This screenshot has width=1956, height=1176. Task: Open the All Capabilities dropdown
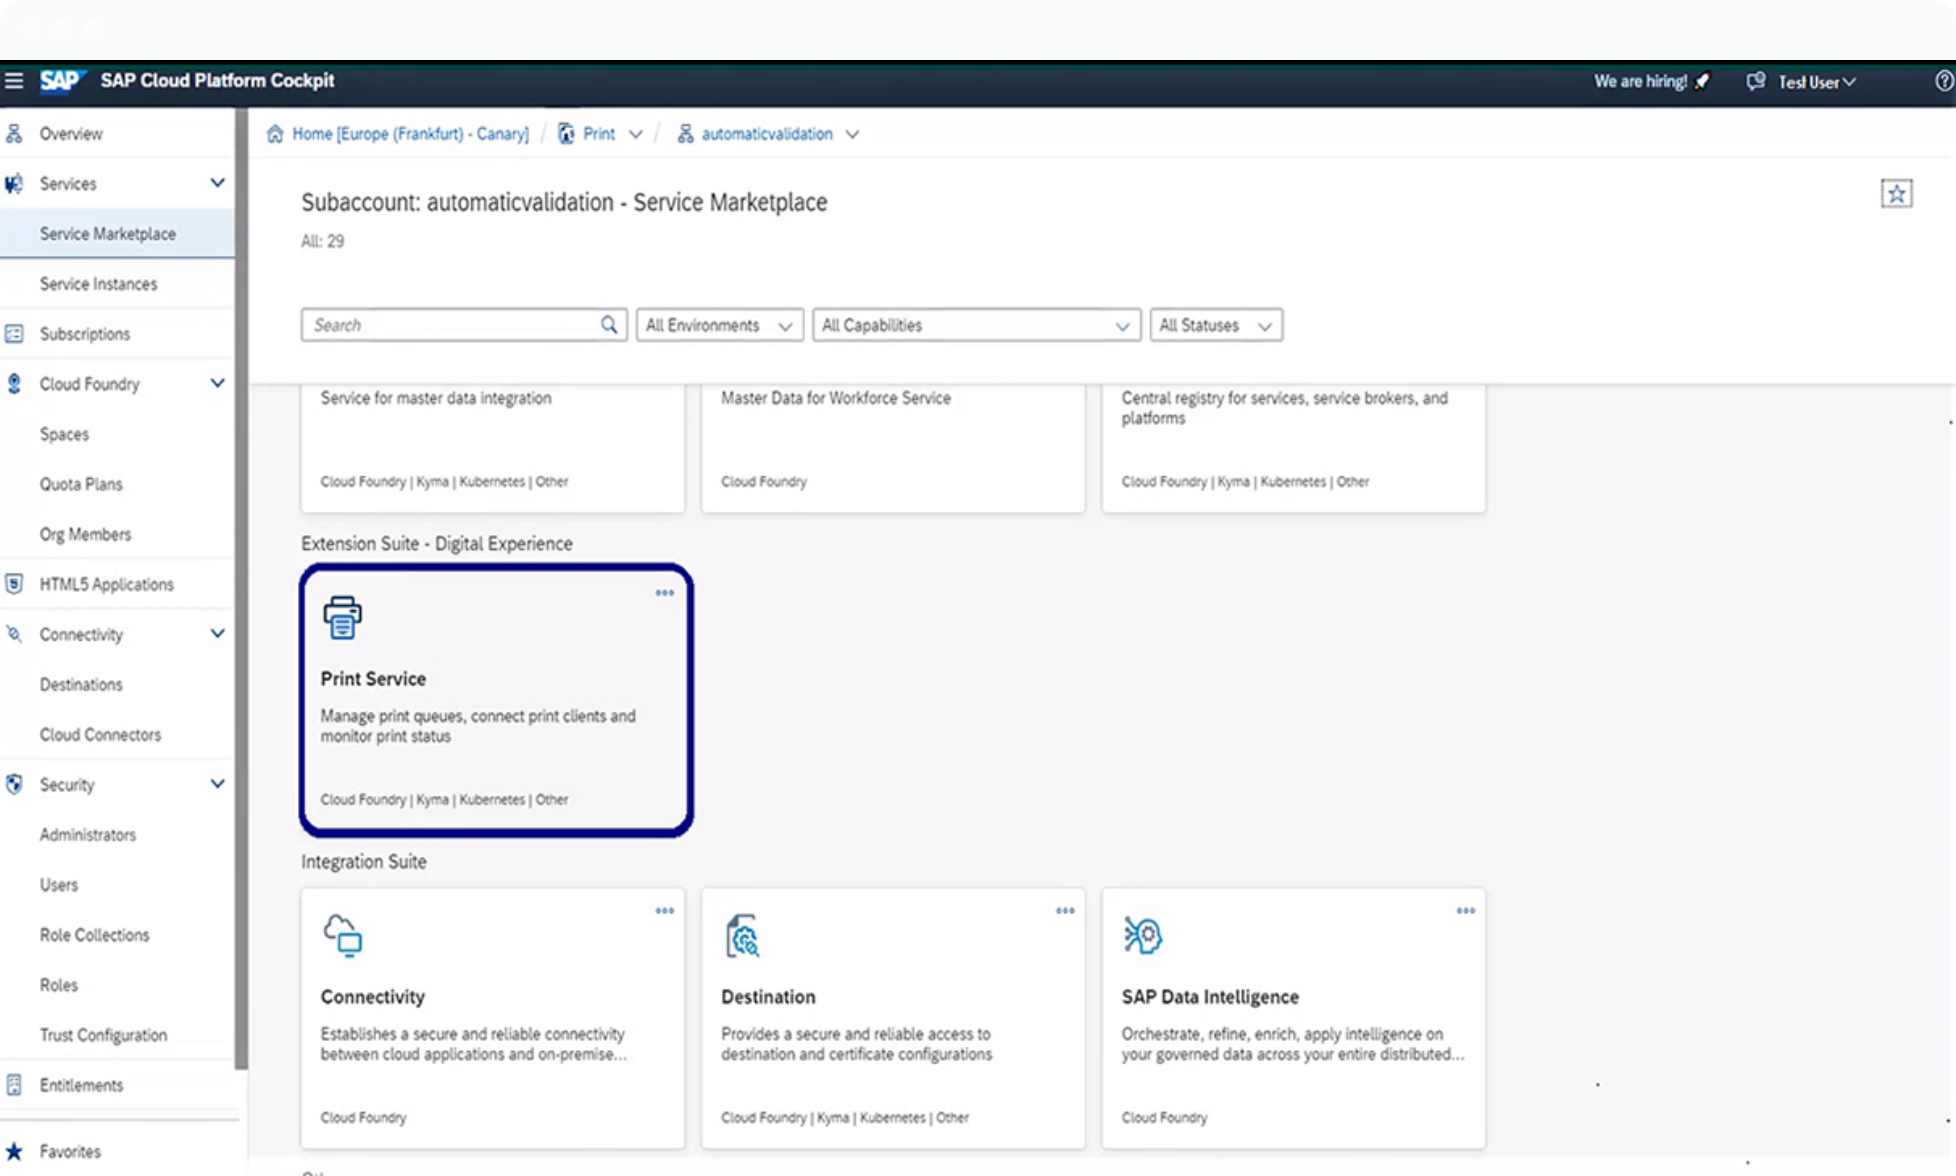(976, 325)
